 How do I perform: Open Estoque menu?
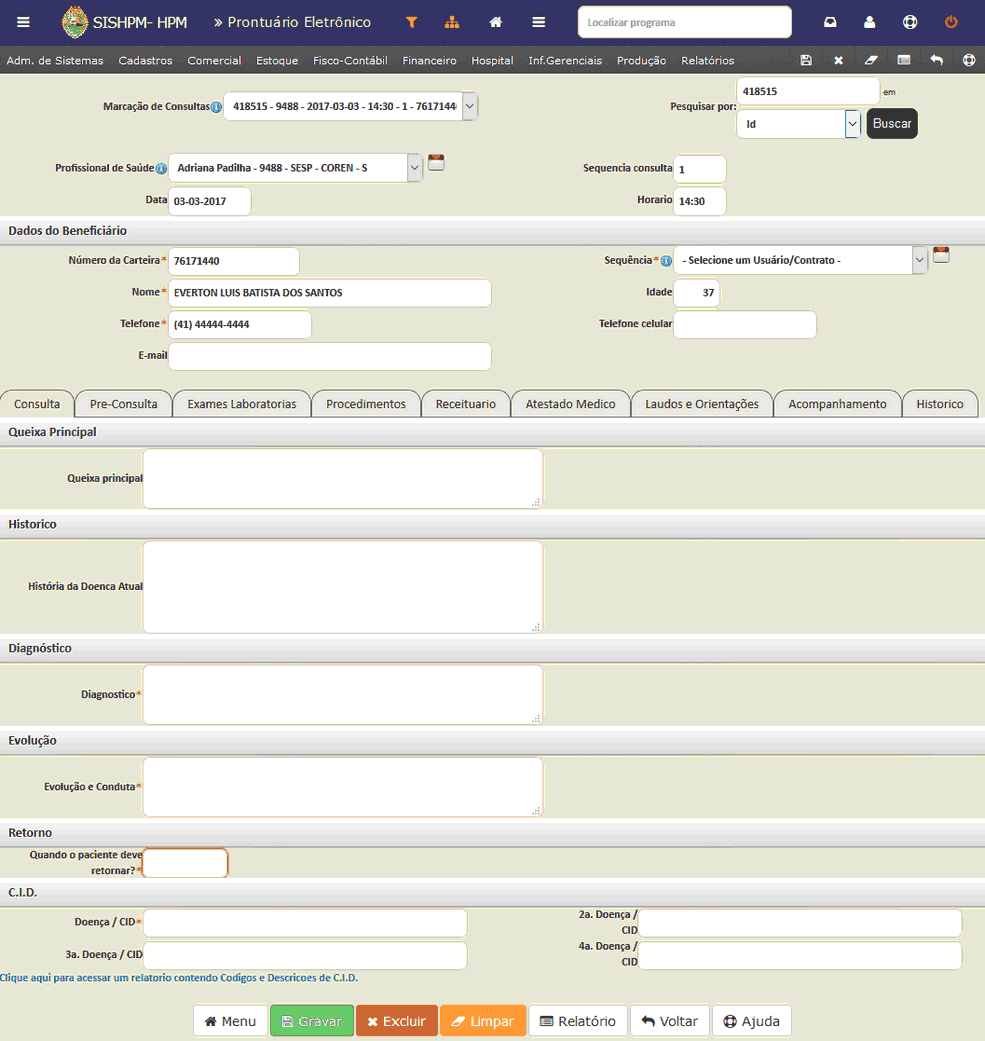[x=277, y=60]
